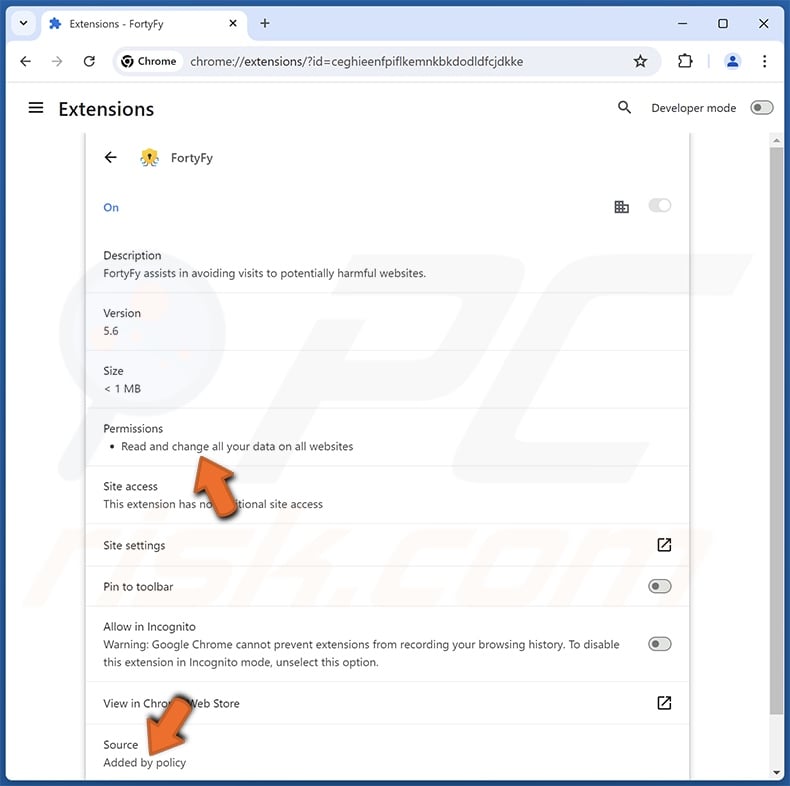Viewport: 790px width, 786px height.
Task: Close the Extensions - FortyFy tab
Action: [x=233, y=23]
